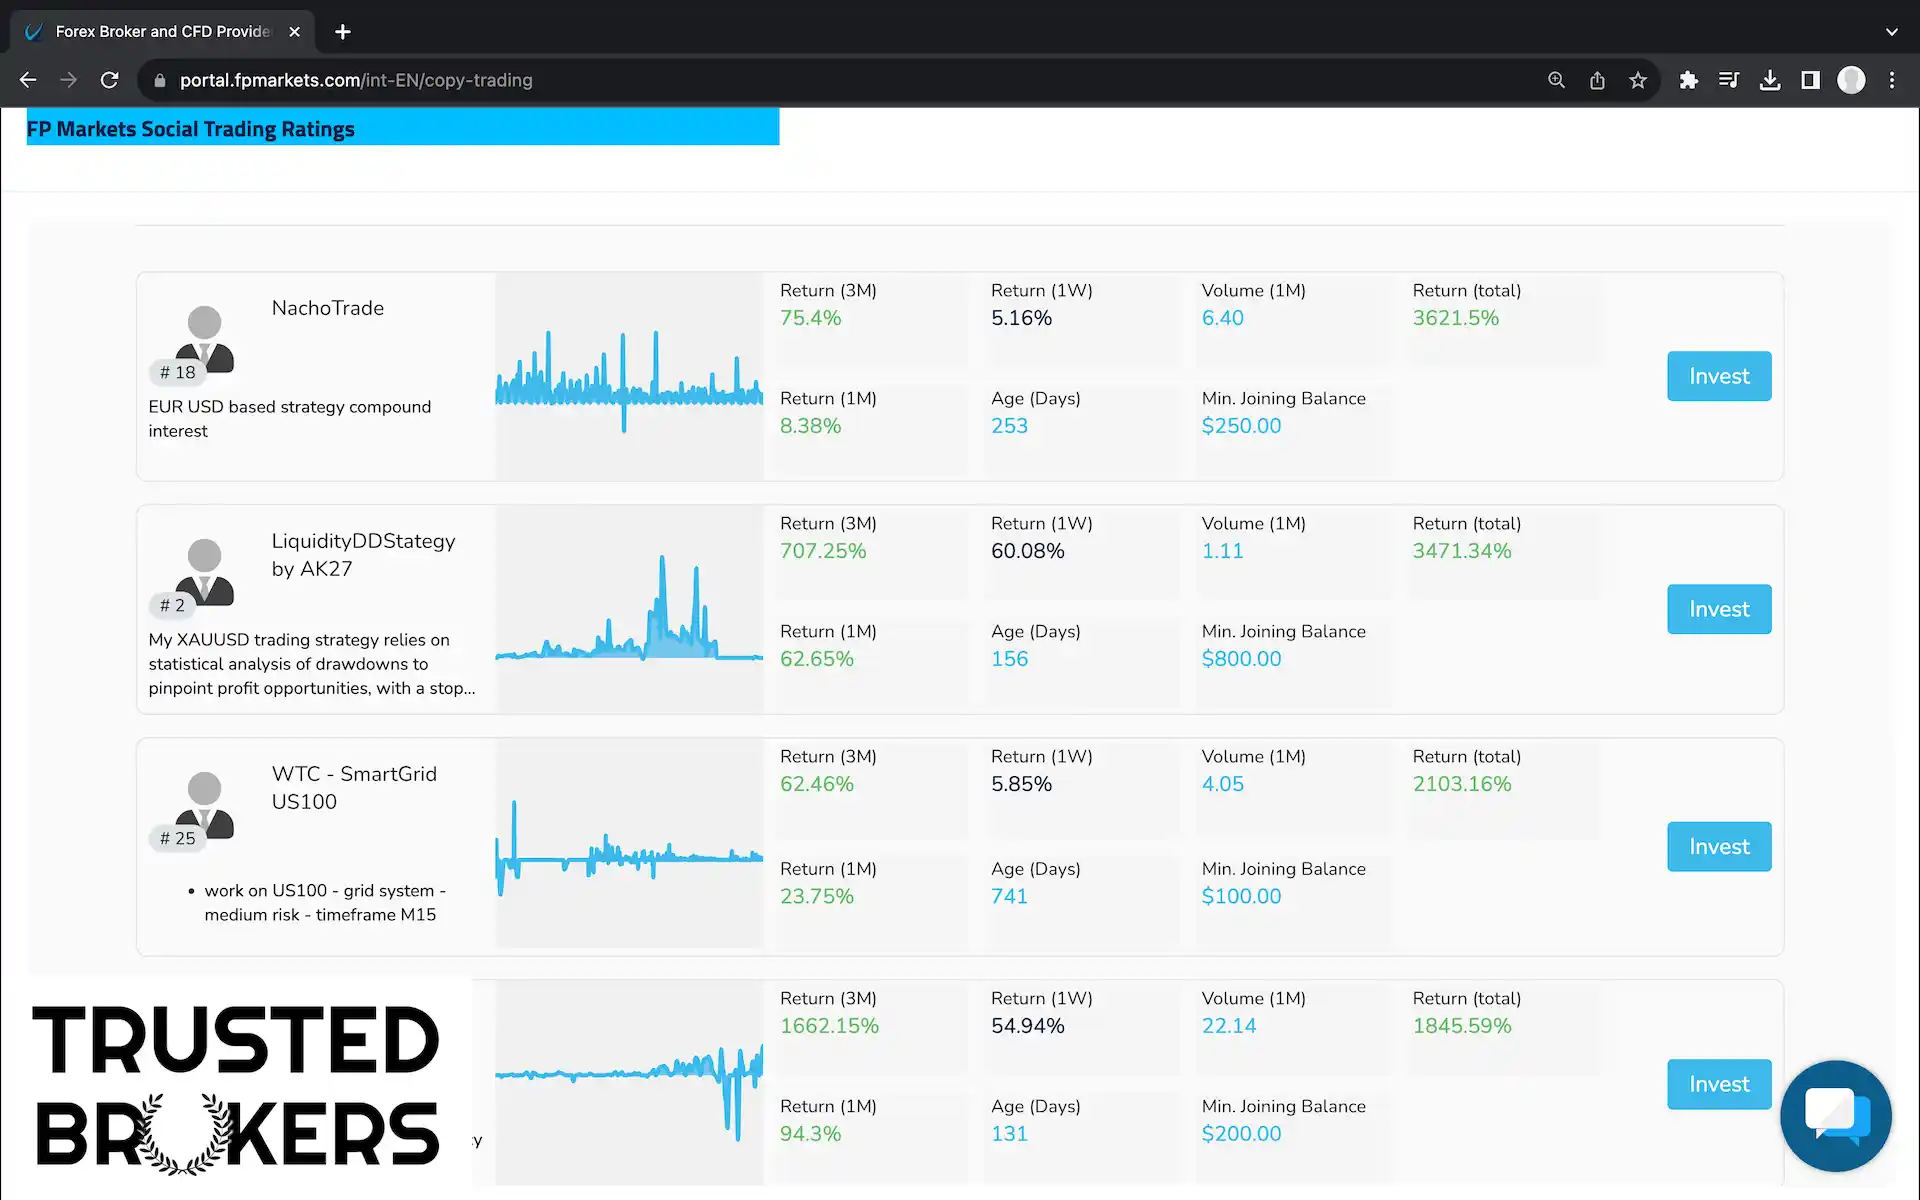Click NachoTrade's 75.4% three-month return
The height and width of the screenshot is (1200, 1920).
[x=810, y=318]
